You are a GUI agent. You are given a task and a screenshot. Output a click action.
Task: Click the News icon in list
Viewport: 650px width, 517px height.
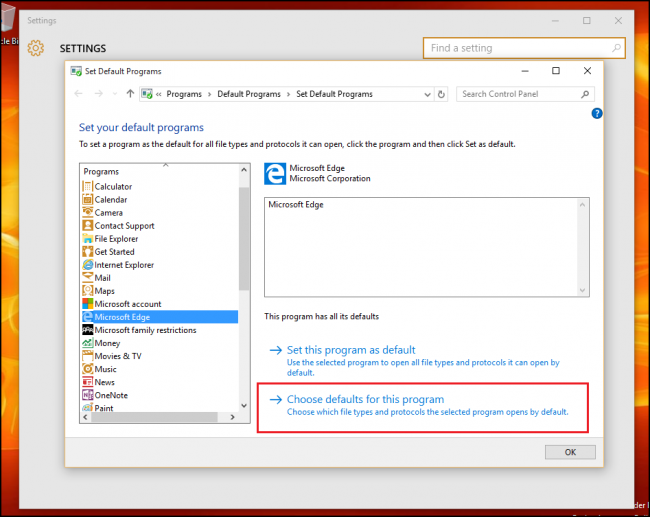point(87,382)
